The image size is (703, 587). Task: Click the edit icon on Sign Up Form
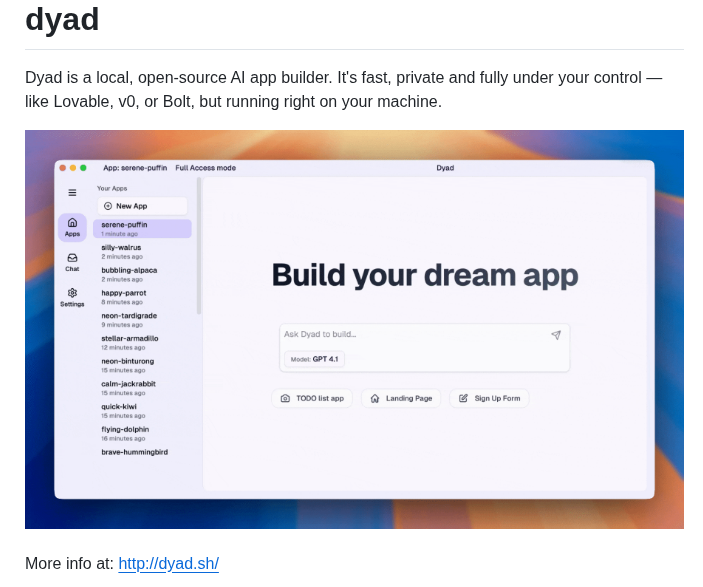pyautogui.click(x=463, y=398)
